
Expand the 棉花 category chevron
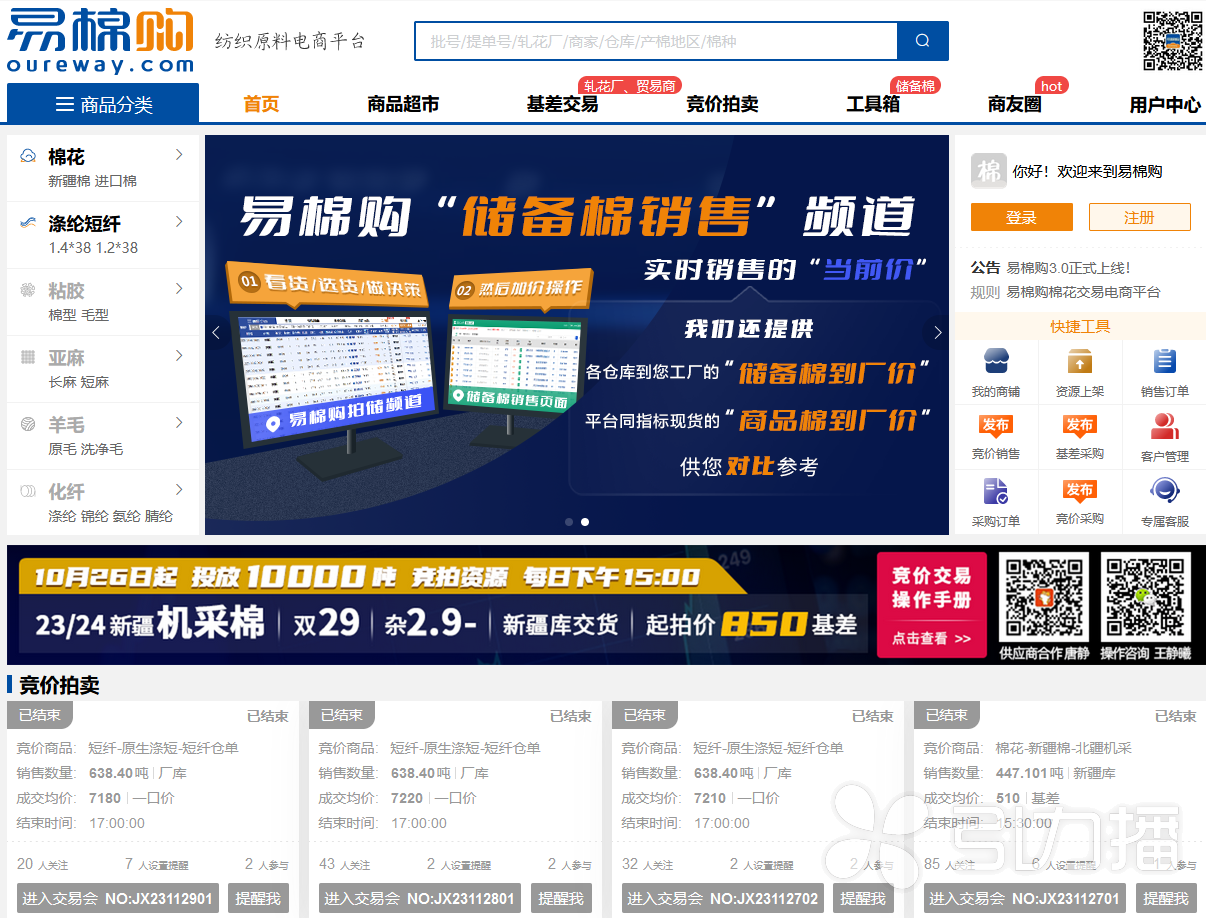point(179,155)
